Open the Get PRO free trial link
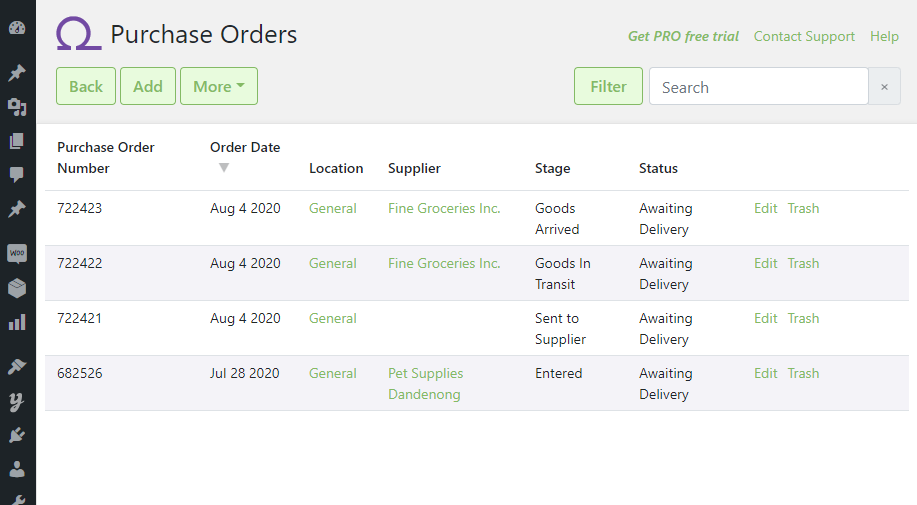 pyautogui.click(x=683, y=36)
